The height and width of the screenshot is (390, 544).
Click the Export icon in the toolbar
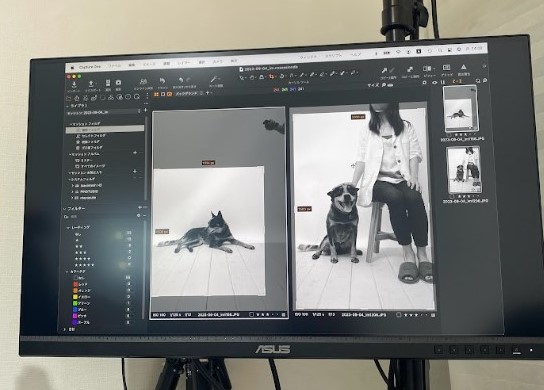[91, 84]
